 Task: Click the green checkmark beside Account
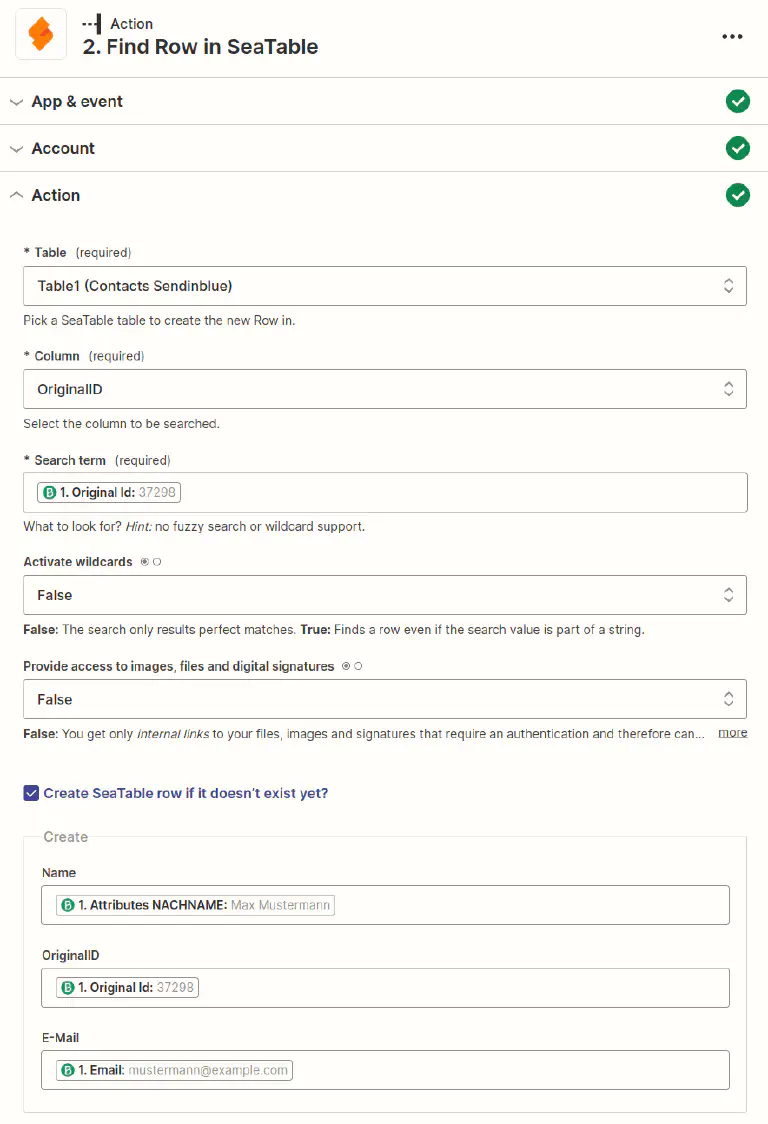737,148
